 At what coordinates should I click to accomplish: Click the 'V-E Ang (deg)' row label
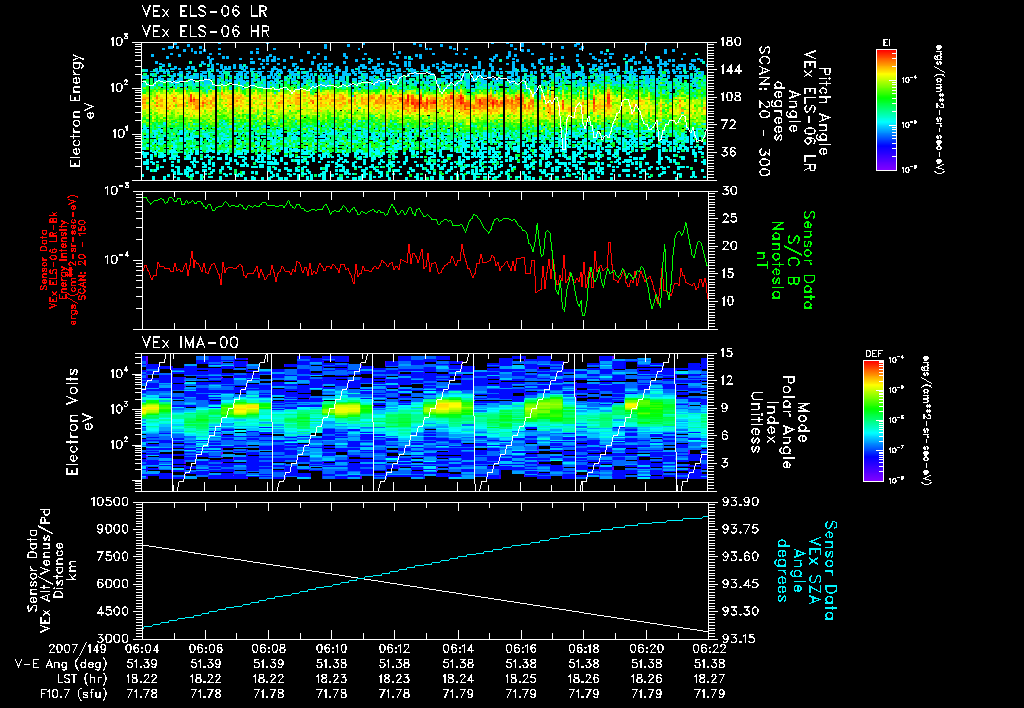point(61,664)
